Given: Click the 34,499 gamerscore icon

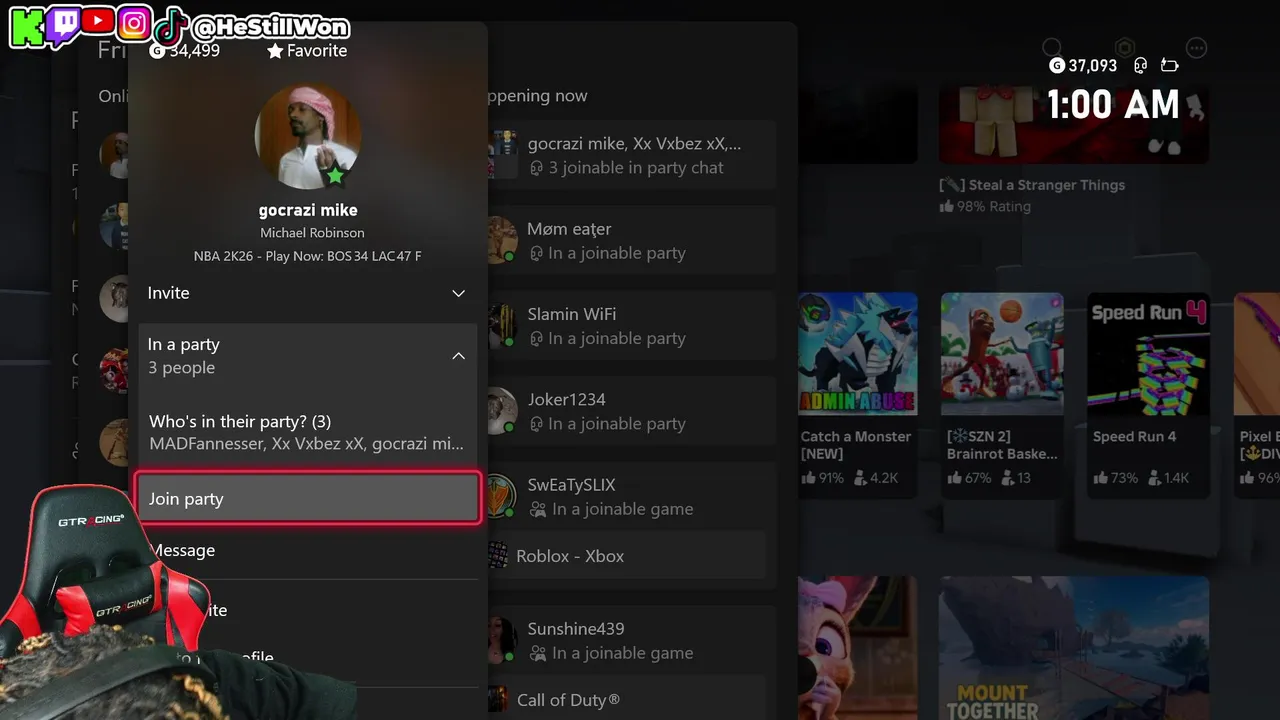Looking at the screenshot, I should click(x=157, y=50).
